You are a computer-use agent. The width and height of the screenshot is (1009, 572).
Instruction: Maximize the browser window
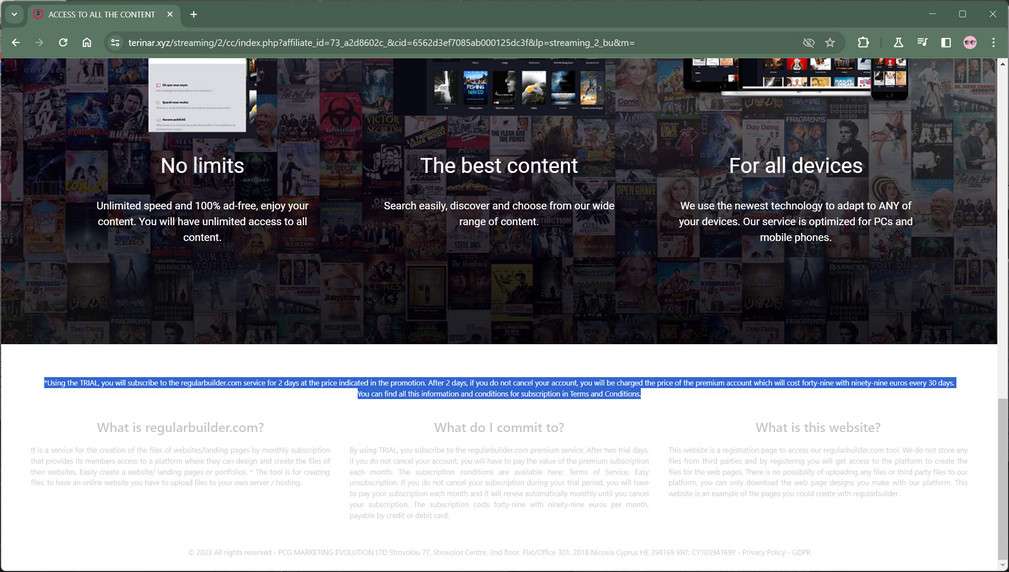pos(963,14)
